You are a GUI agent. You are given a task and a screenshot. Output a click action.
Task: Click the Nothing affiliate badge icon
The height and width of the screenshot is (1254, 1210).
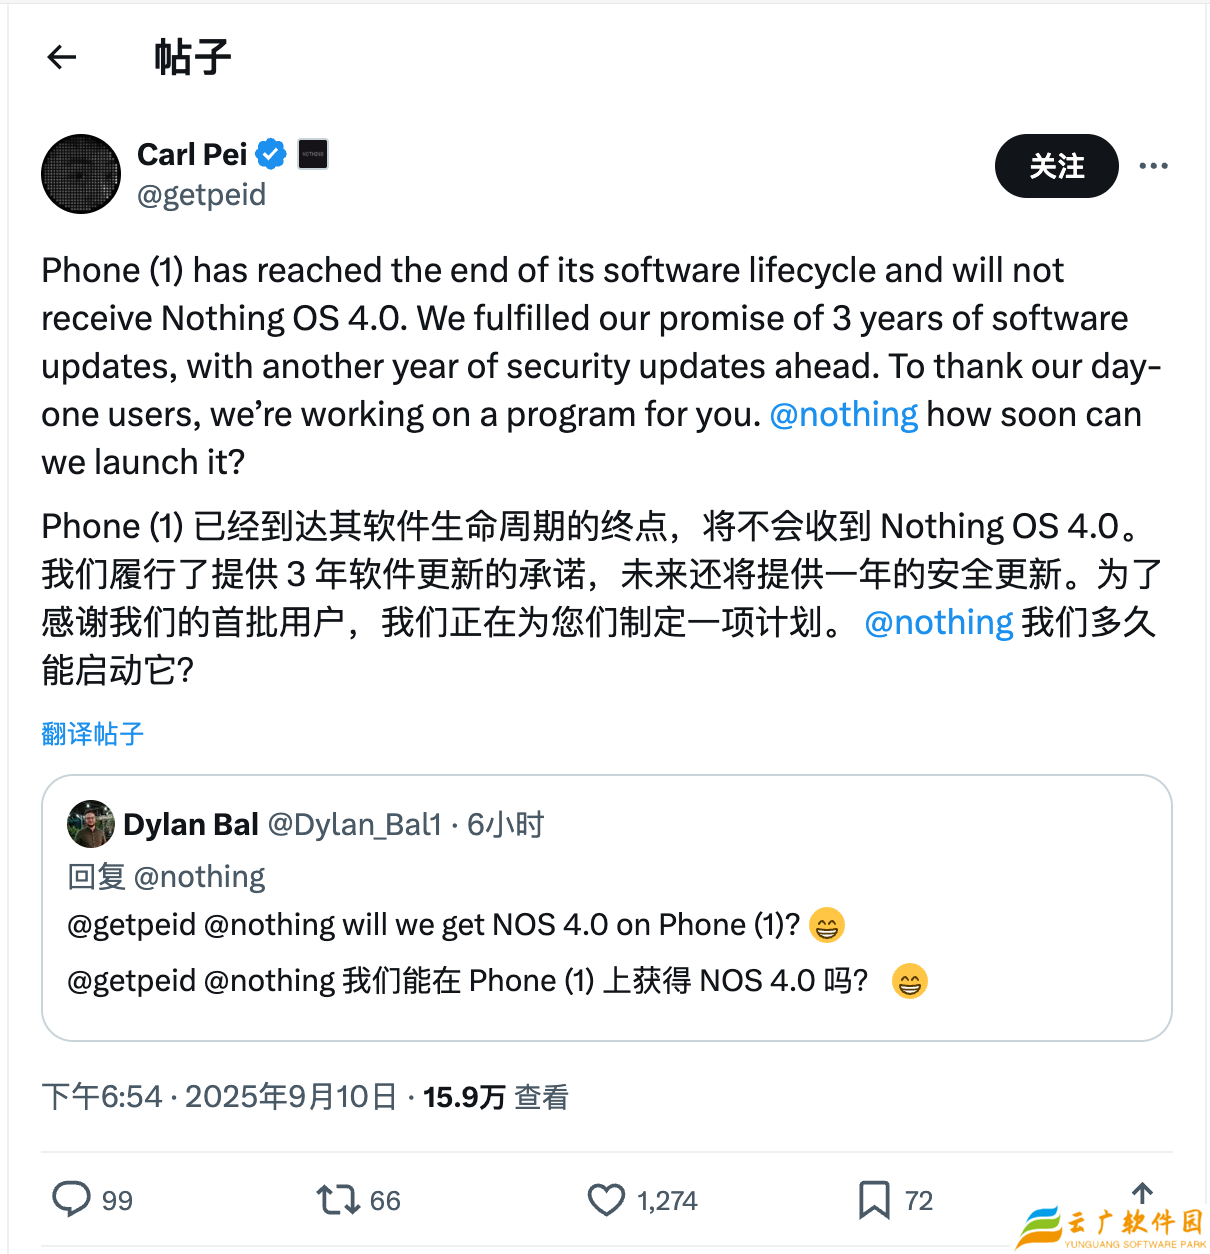point(313,154)
